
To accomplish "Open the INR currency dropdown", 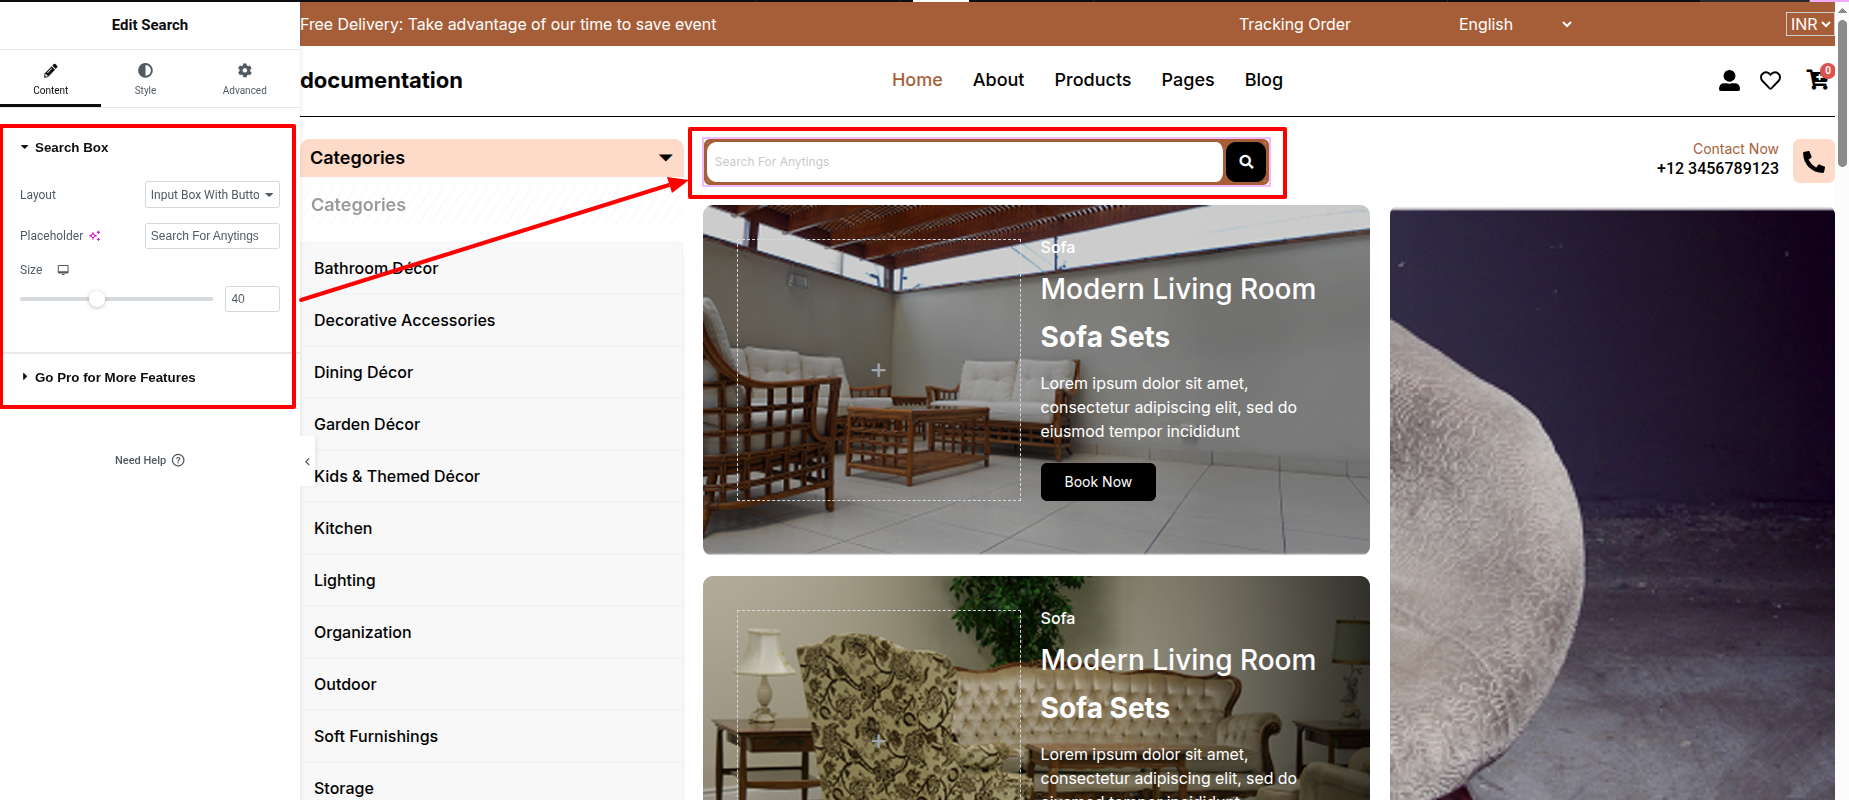I will (x=1810, y=24).
